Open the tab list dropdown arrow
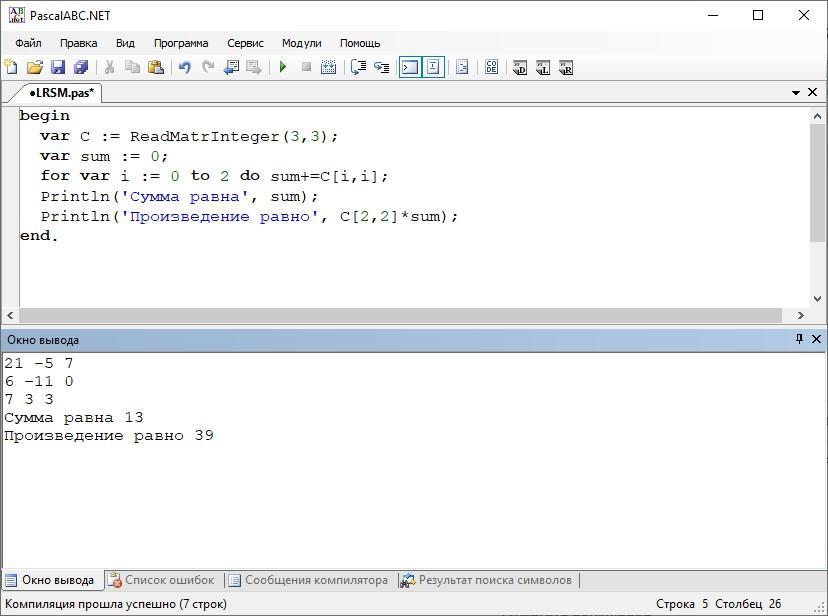This screenshot has height=616, width=828. click(x=796, y=92)
